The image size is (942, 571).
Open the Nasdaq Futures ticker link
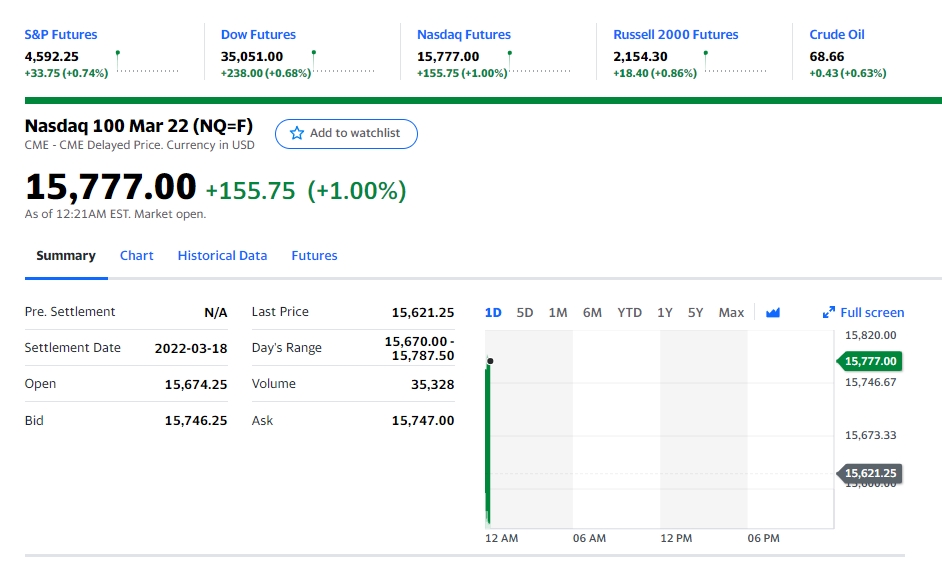pos(464,35)
